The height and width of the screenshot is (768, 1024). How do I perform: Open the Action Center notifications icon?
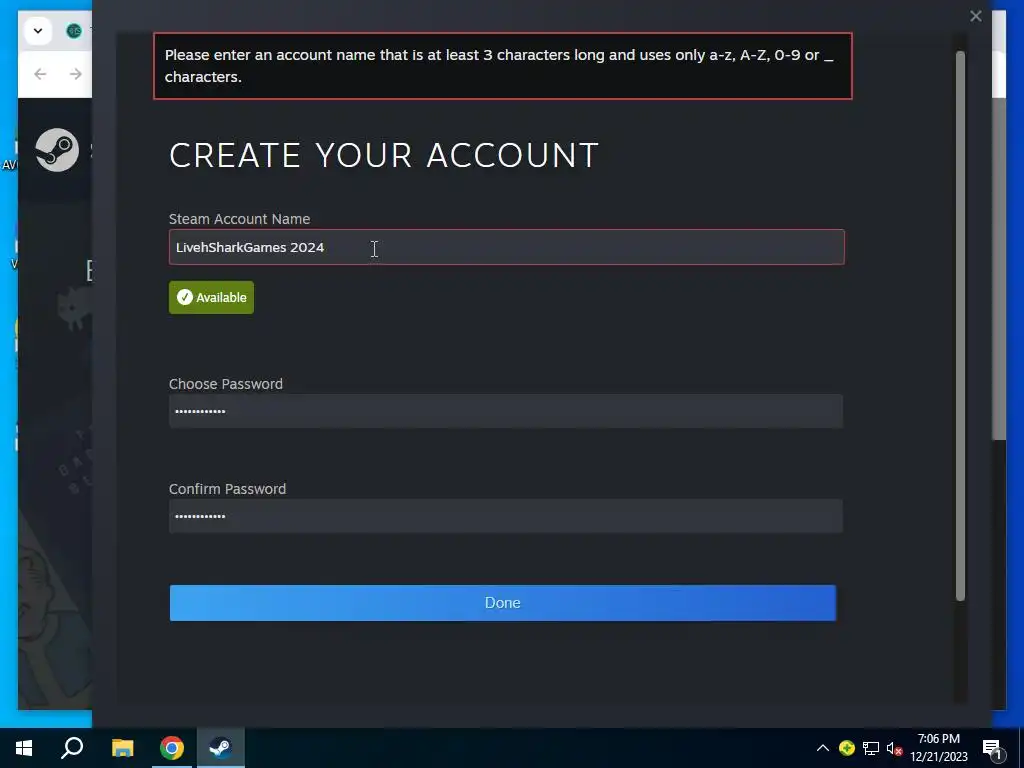click(x=992, y=748)
